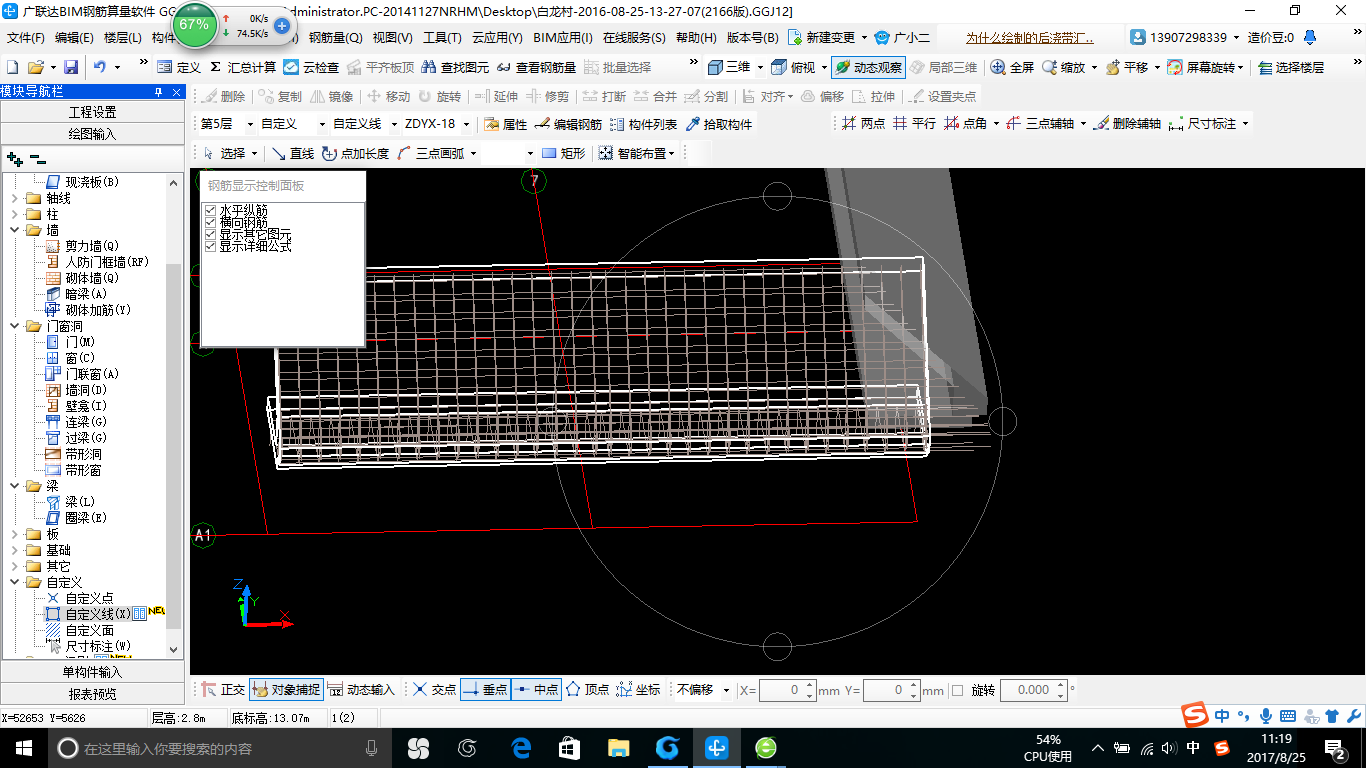Click the Save disk icon in toolbar
This screenshot has width=1366, height=768.
click(71, 67)
